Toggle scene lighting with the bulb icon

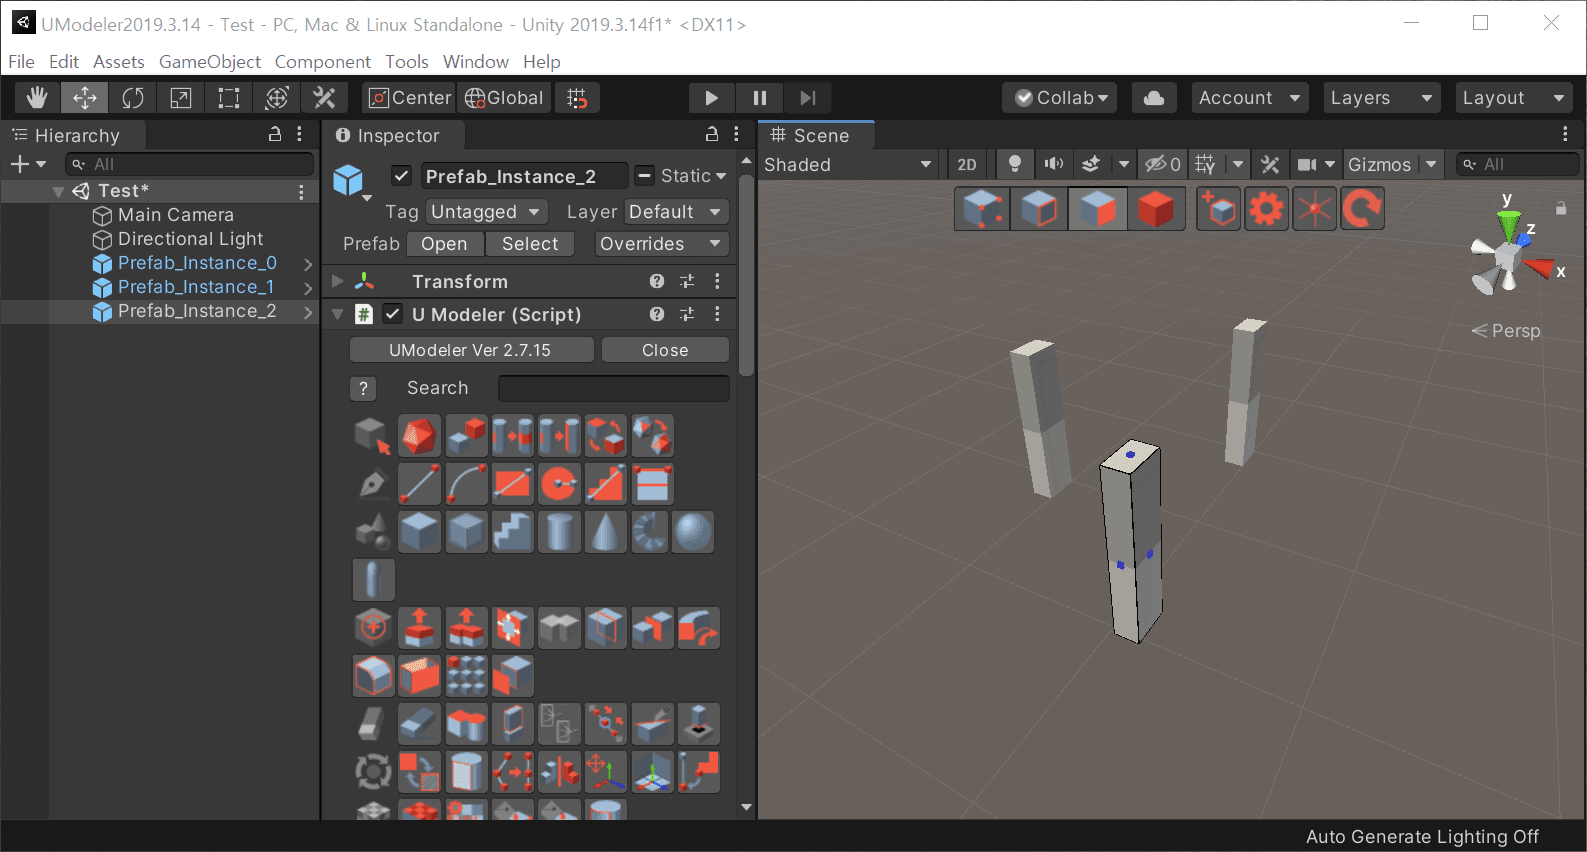point(1014,164)
